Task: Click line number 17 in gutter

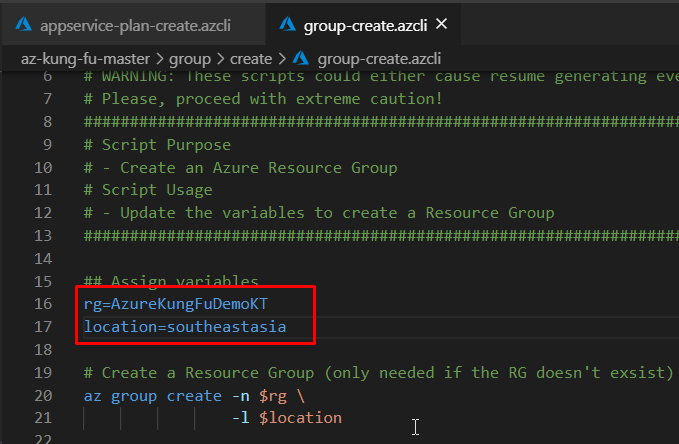Action: click(41, 327)
